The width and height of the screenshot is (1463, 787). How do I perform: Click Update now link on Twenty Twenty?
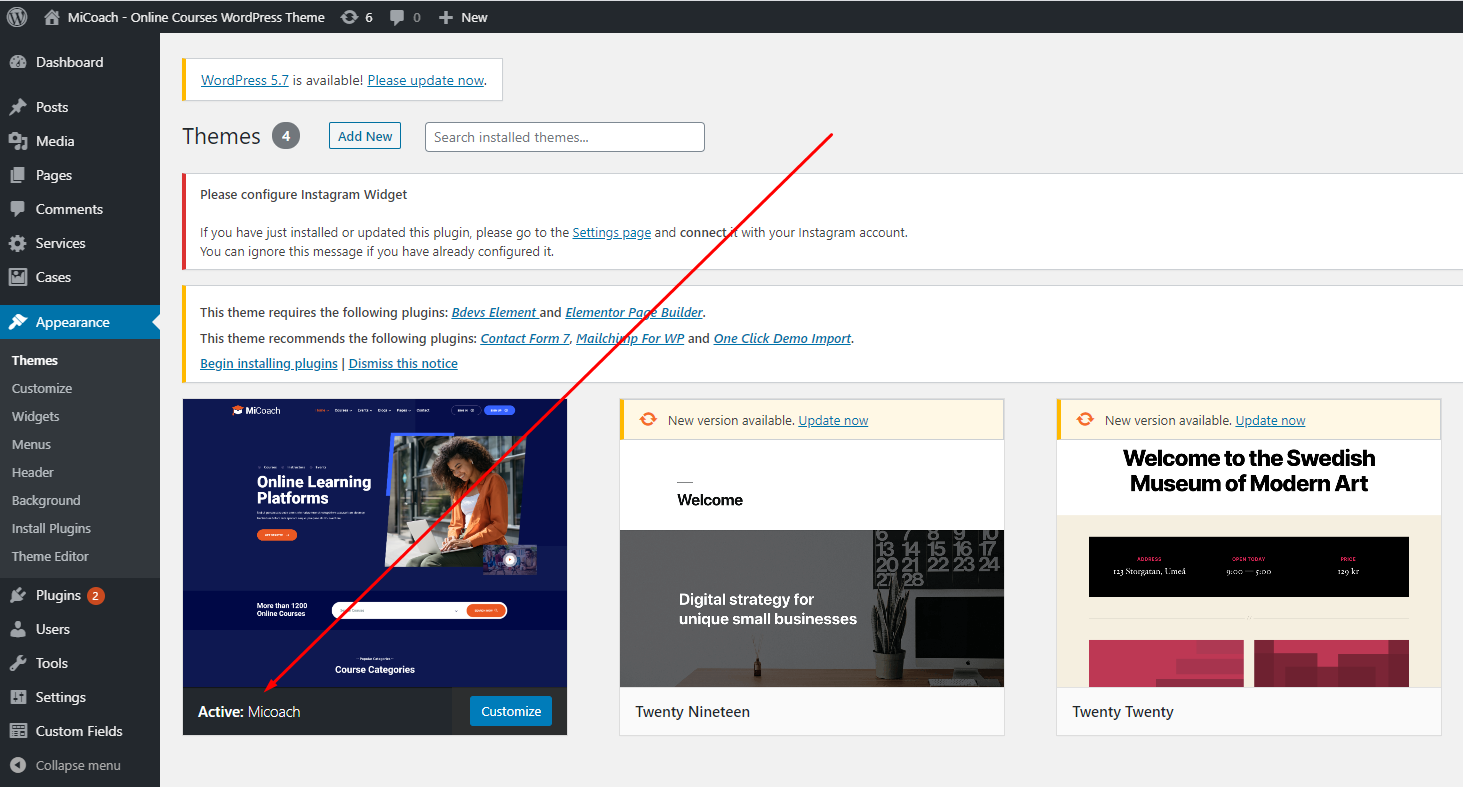[1270, 420]
